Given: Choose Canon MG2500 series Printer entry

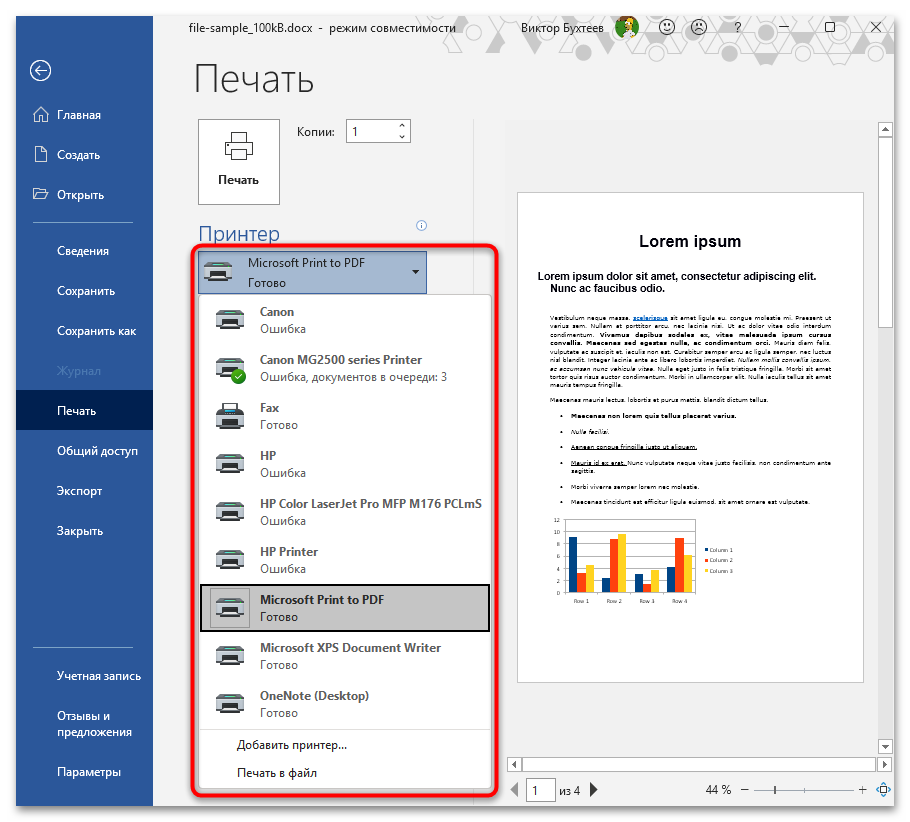Looking at the screenshot, I should pos(345,368).
